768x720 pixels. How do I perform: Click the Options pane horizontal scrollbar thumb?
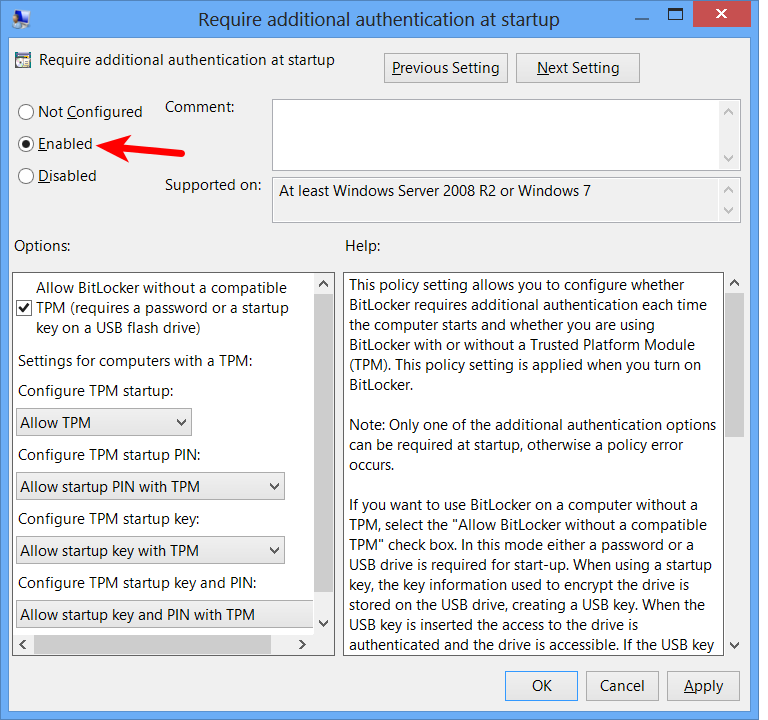[152, 644]
